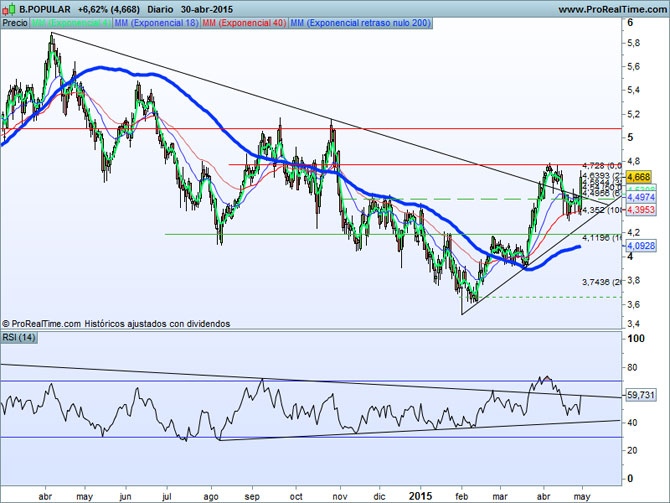Open MM (Exponencial 4) indicator settings
The width and height of the screenshot is (670, 503).
[71, 23]
